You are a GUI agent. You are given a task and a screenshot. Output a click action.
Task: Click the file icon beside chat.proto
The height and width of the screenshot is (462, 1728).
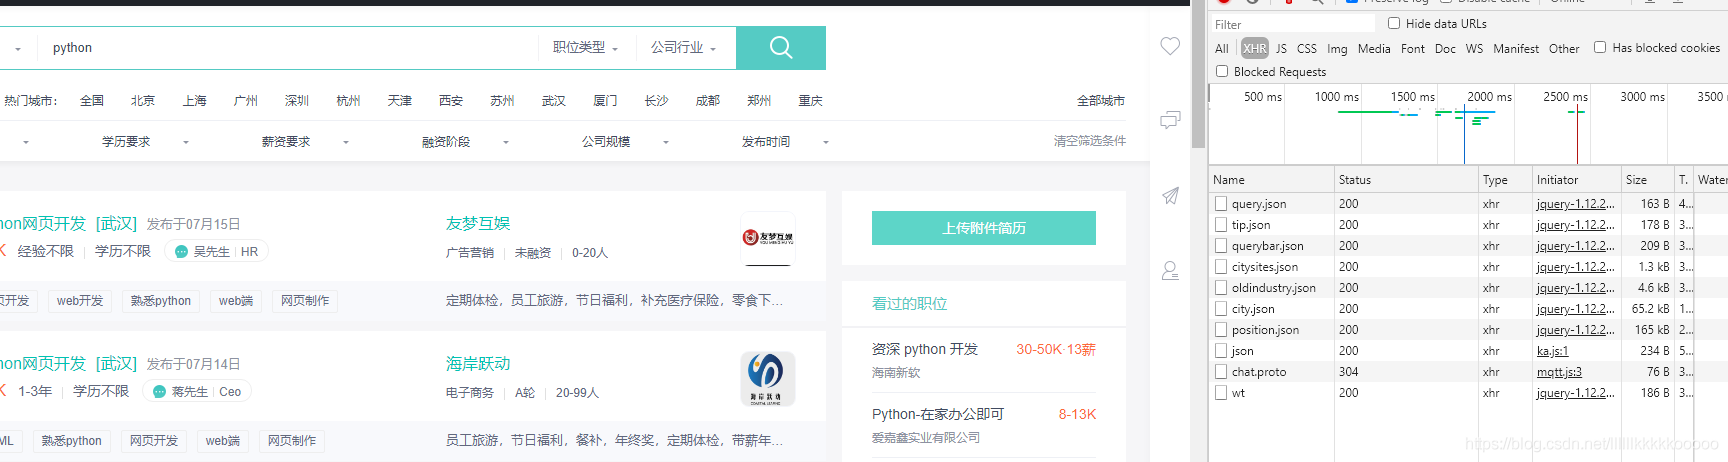[1221, 371]
